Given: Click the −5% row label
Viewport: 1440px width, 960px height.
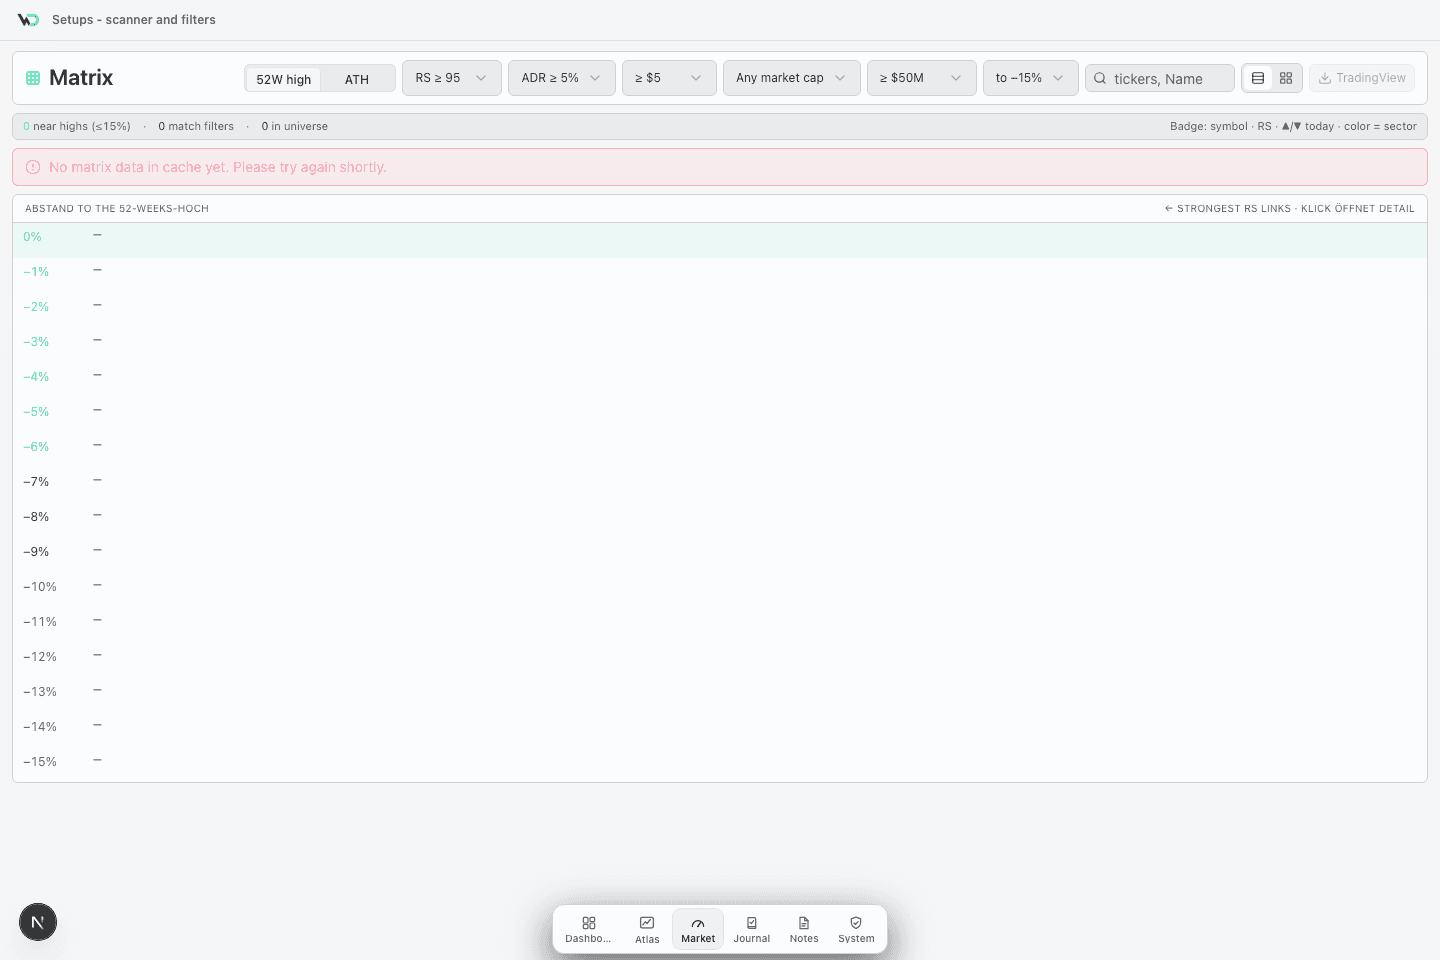Looking at the screenshot, I should [x=36, y=412].
